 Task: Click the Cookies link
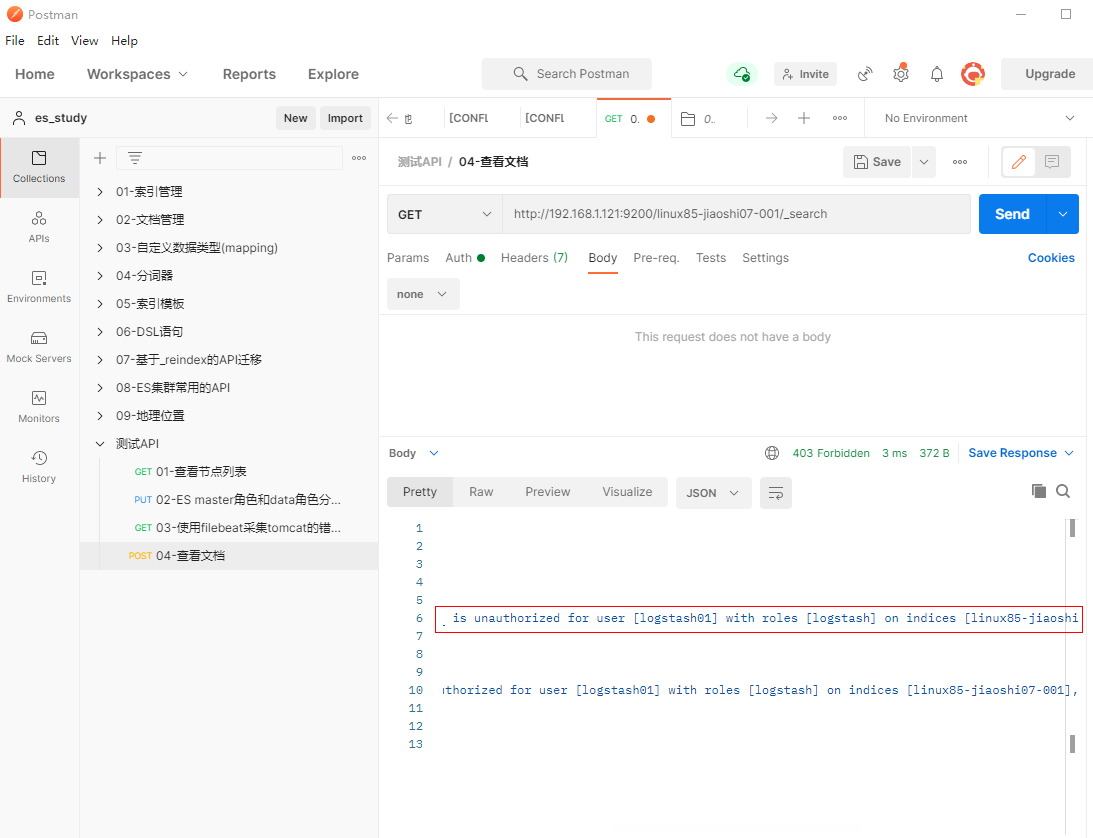click(x=1051, y=258)
